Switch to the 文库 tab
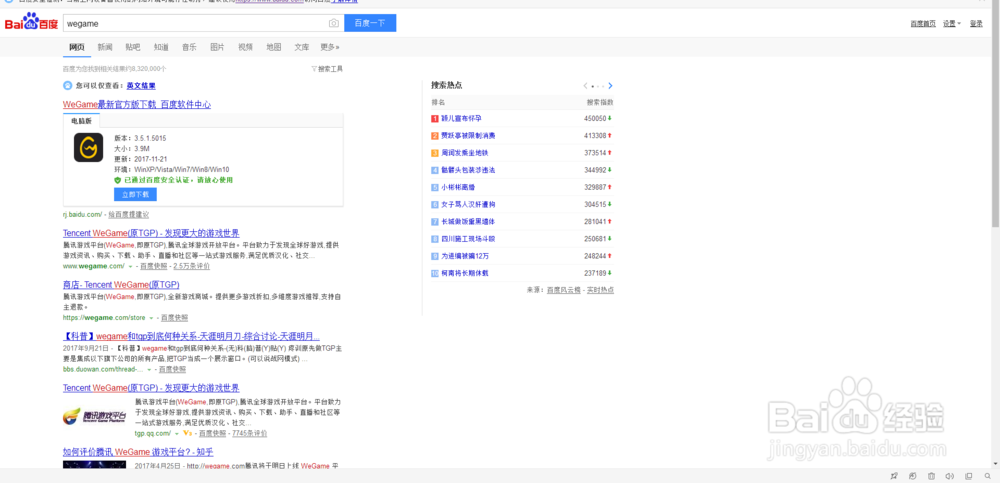This screenshot has width=1000, height=483. tap(302, 47)
